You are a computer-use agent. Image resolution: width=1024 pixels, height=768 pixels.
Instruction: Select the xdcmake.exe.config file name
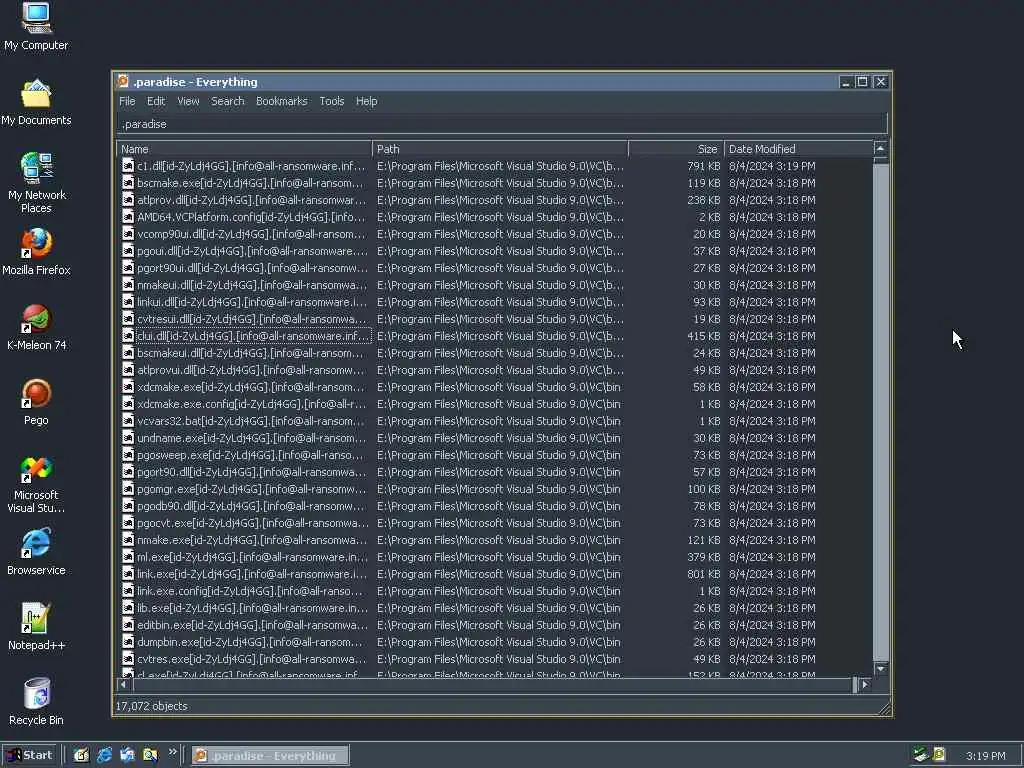(x=251, y=404)
